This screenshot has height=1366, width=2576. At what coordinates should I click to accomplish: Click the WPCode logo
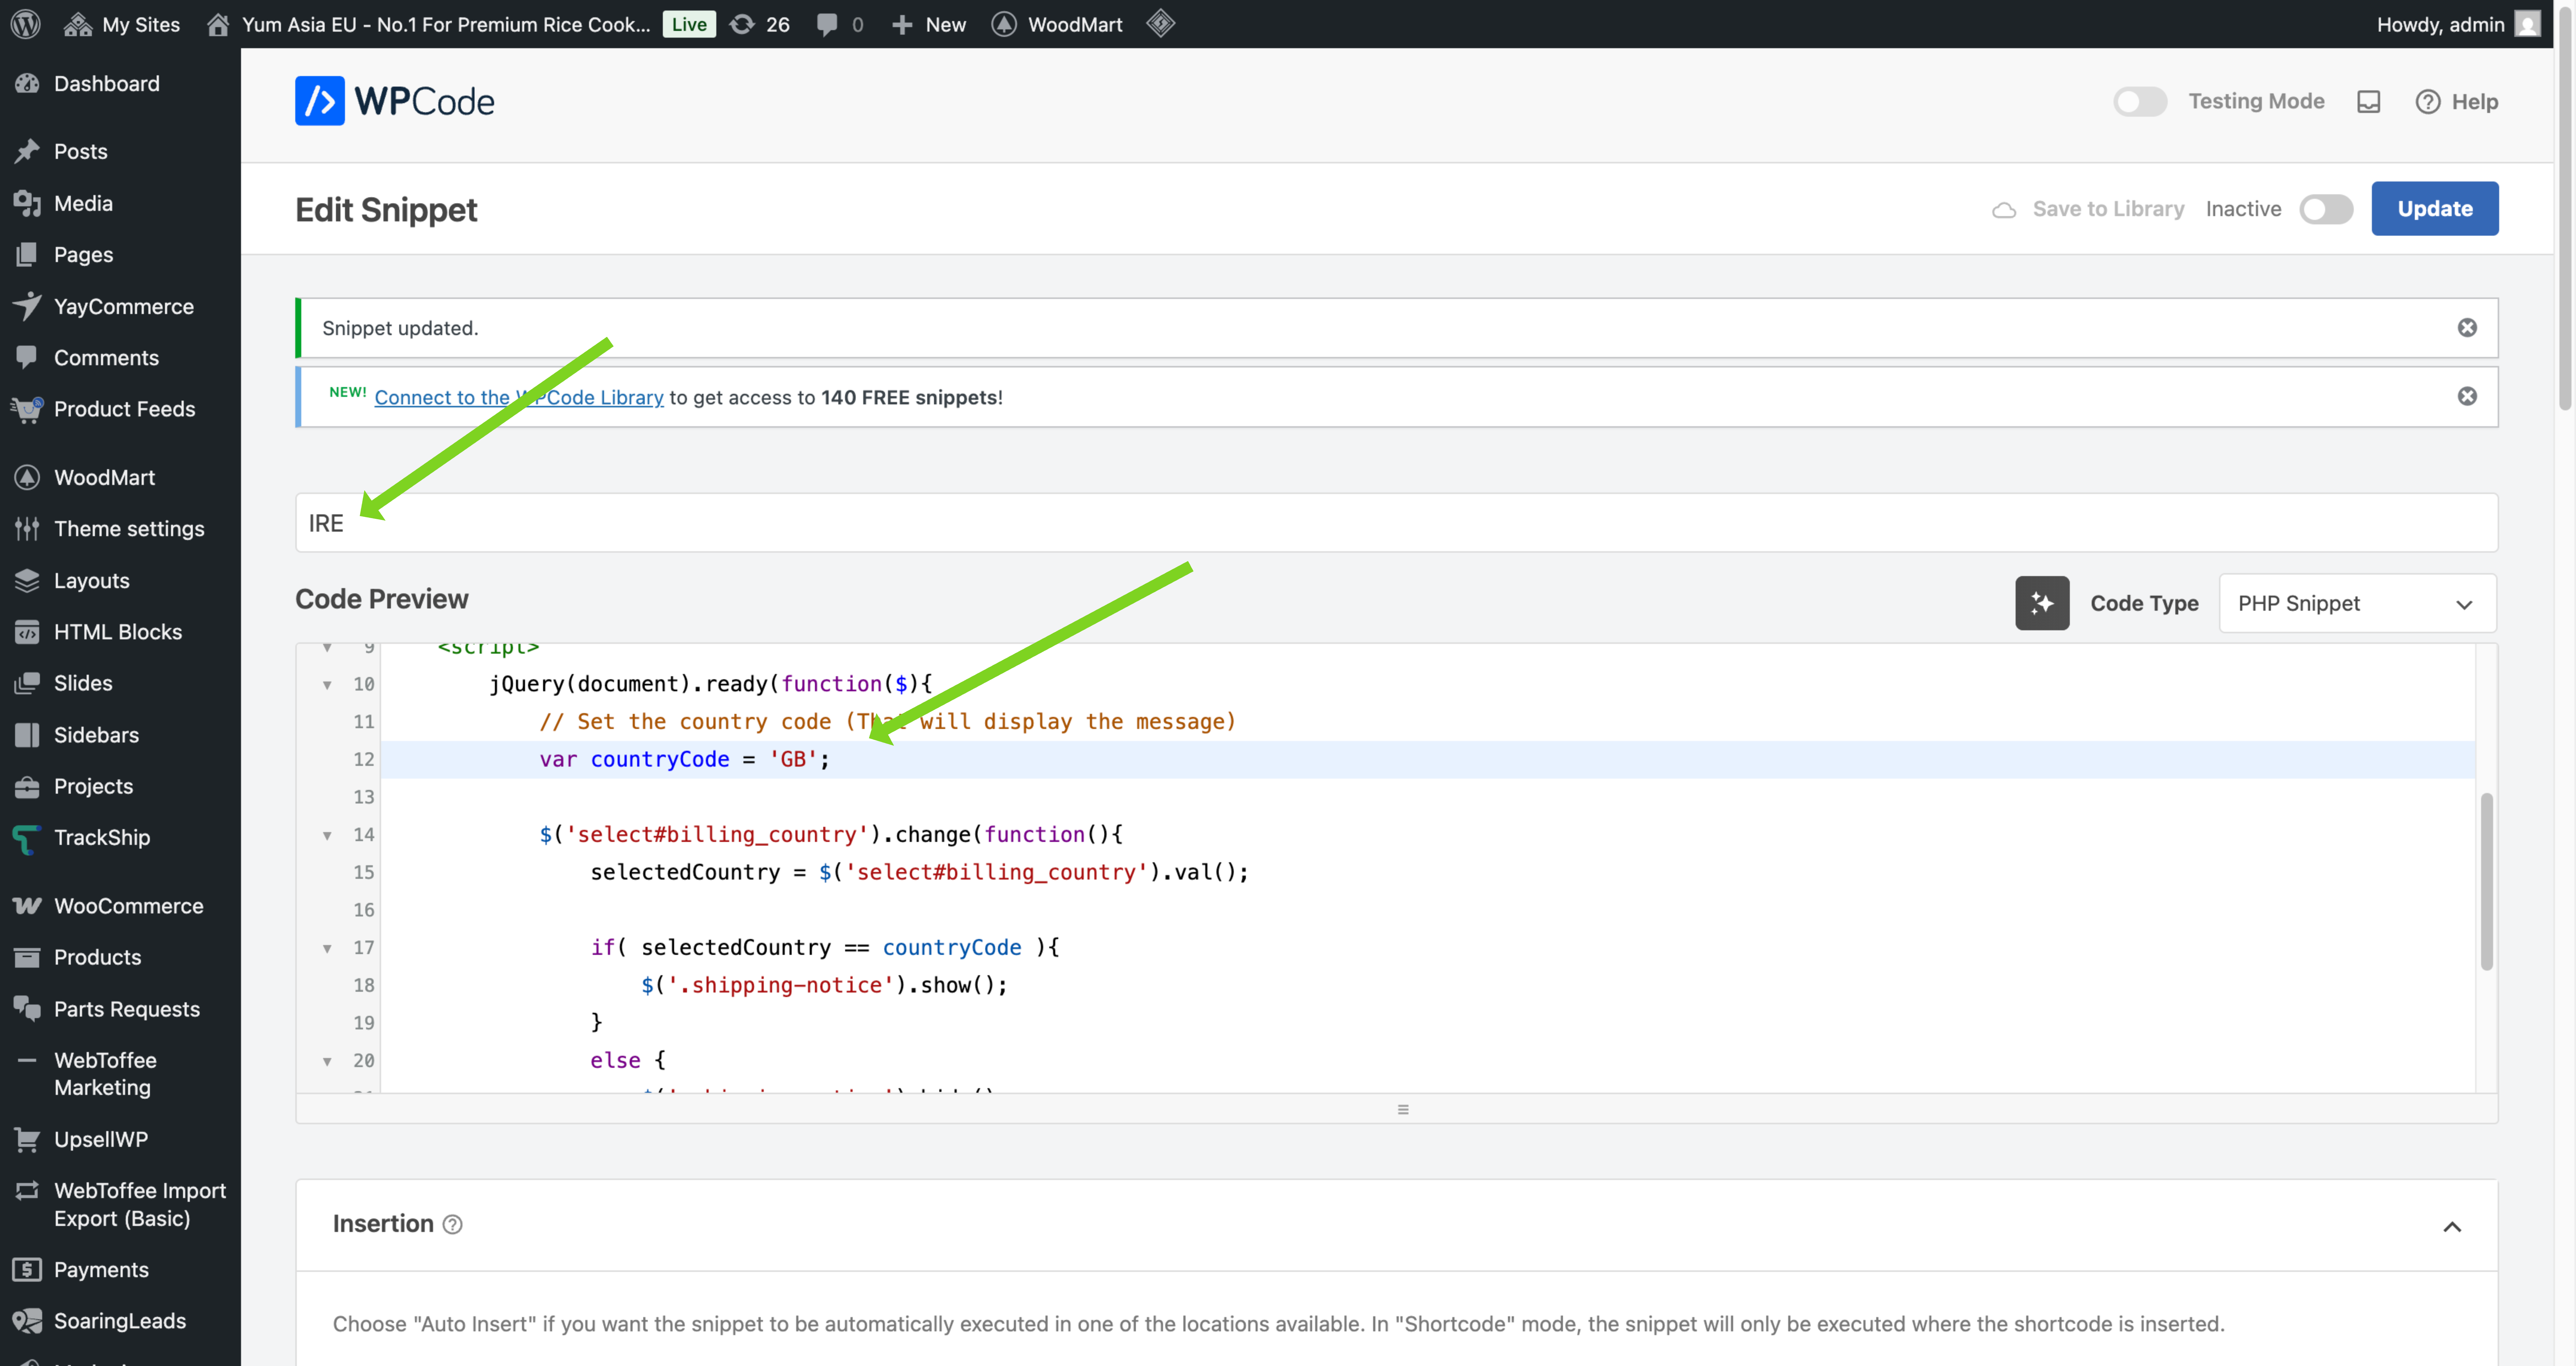pyautogui.click(x=395, y=101)
